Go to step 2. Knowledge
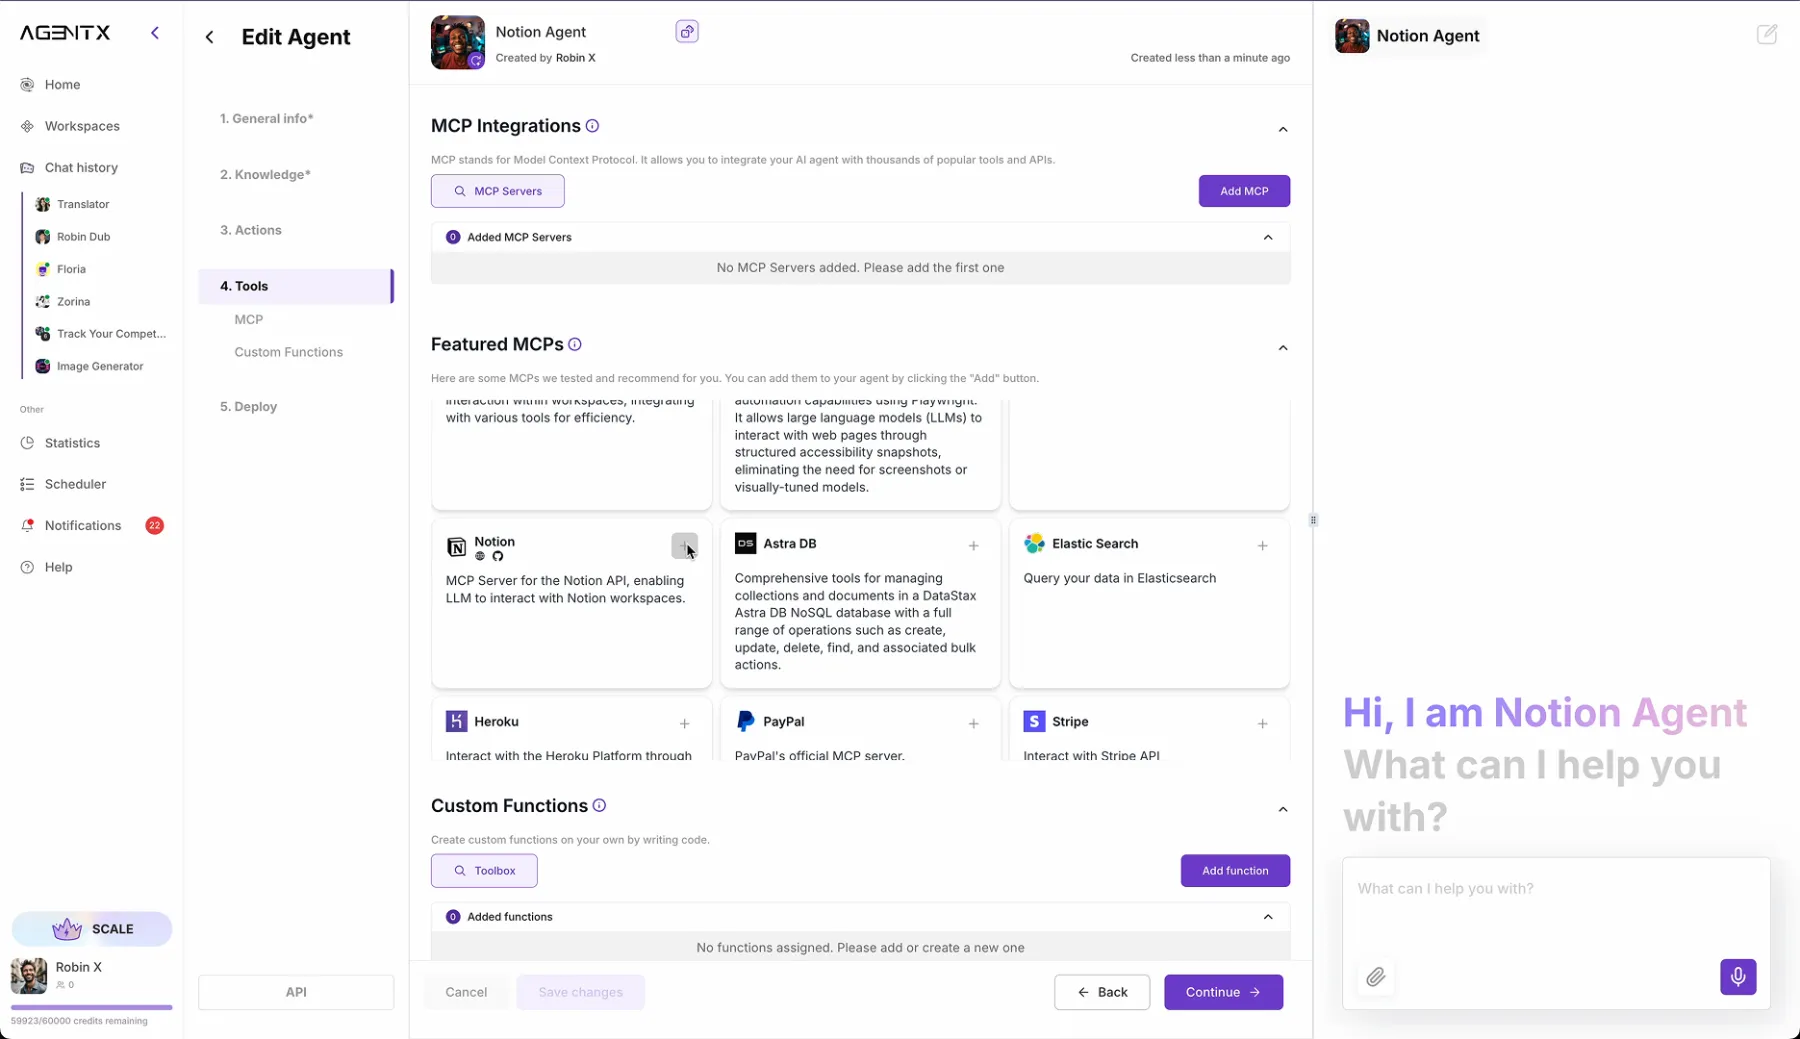 [x=265, y=174]
